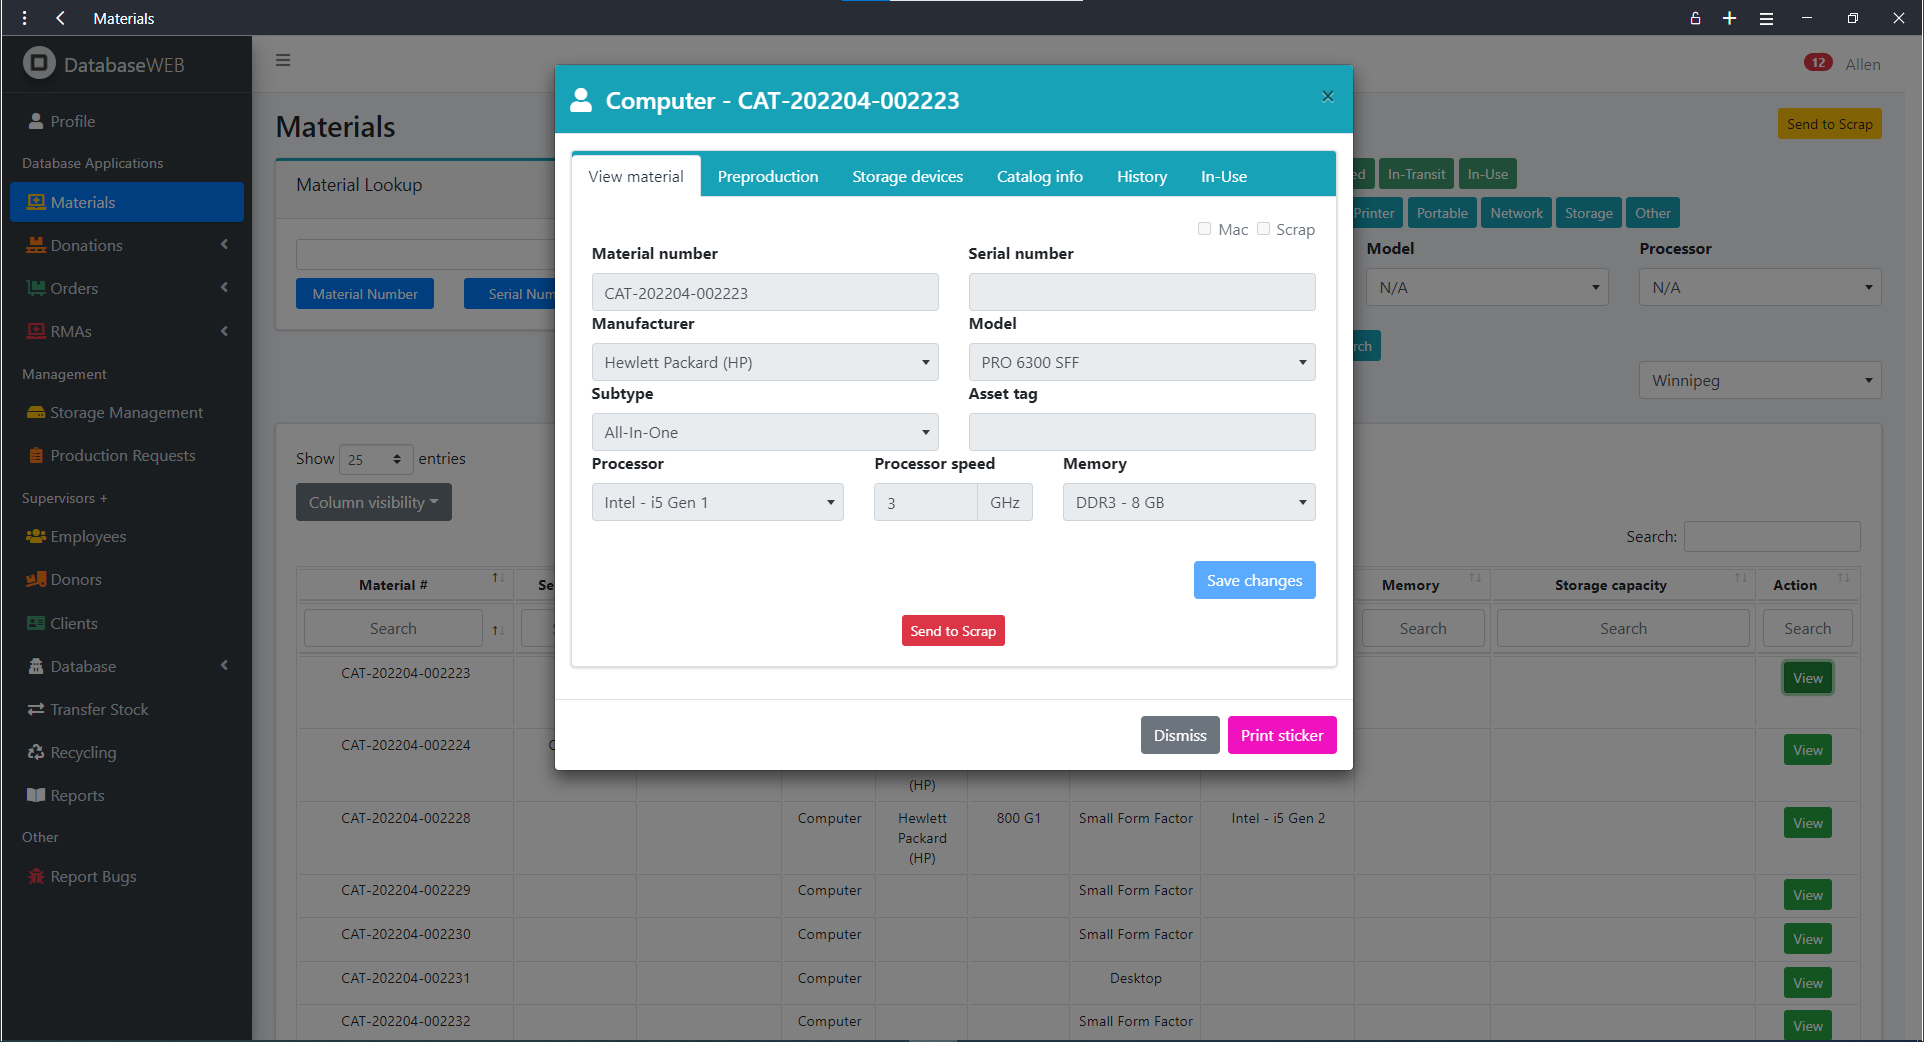Open the Model PRO 6300 SFF dropdown

pyautogui.click(x=1142, y=362)
